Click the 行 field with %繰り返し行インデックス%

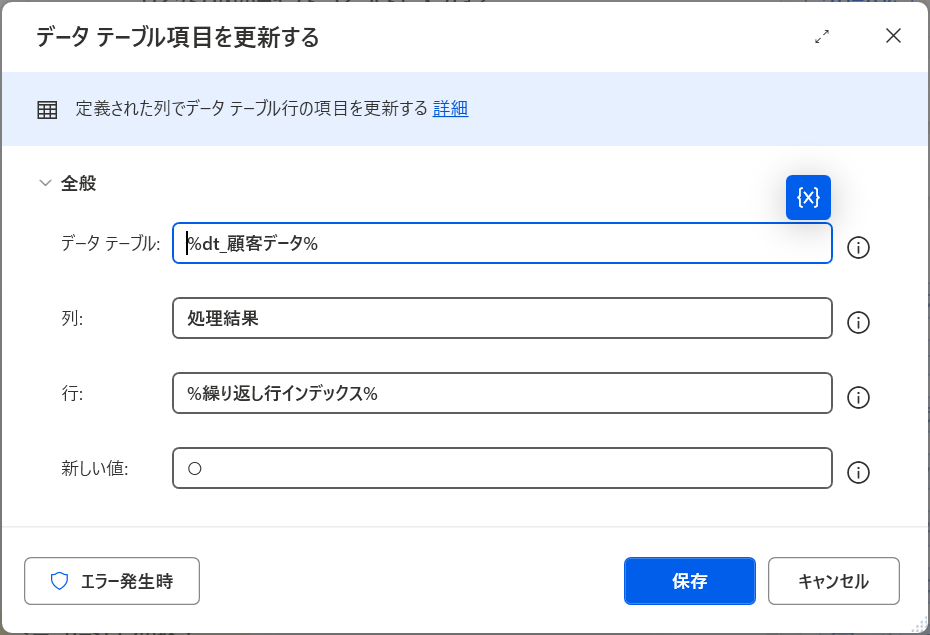[x=502, y=393]
